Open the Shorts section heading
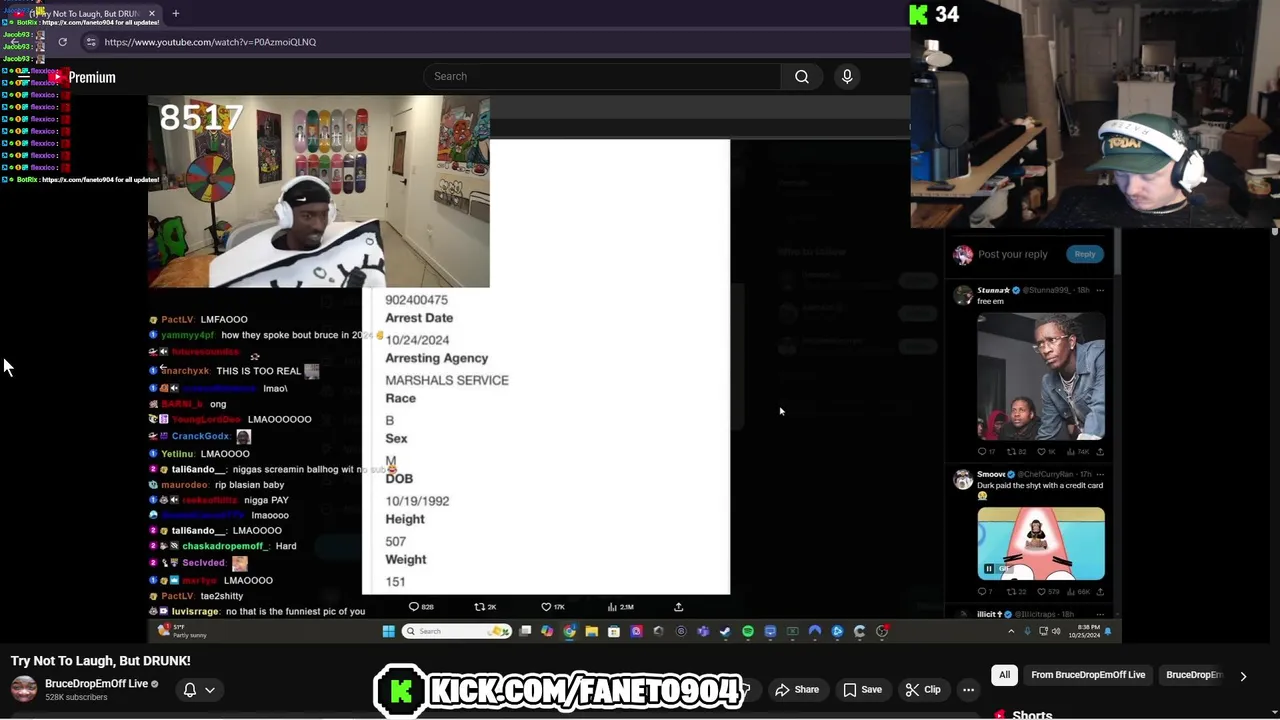 1032,715
